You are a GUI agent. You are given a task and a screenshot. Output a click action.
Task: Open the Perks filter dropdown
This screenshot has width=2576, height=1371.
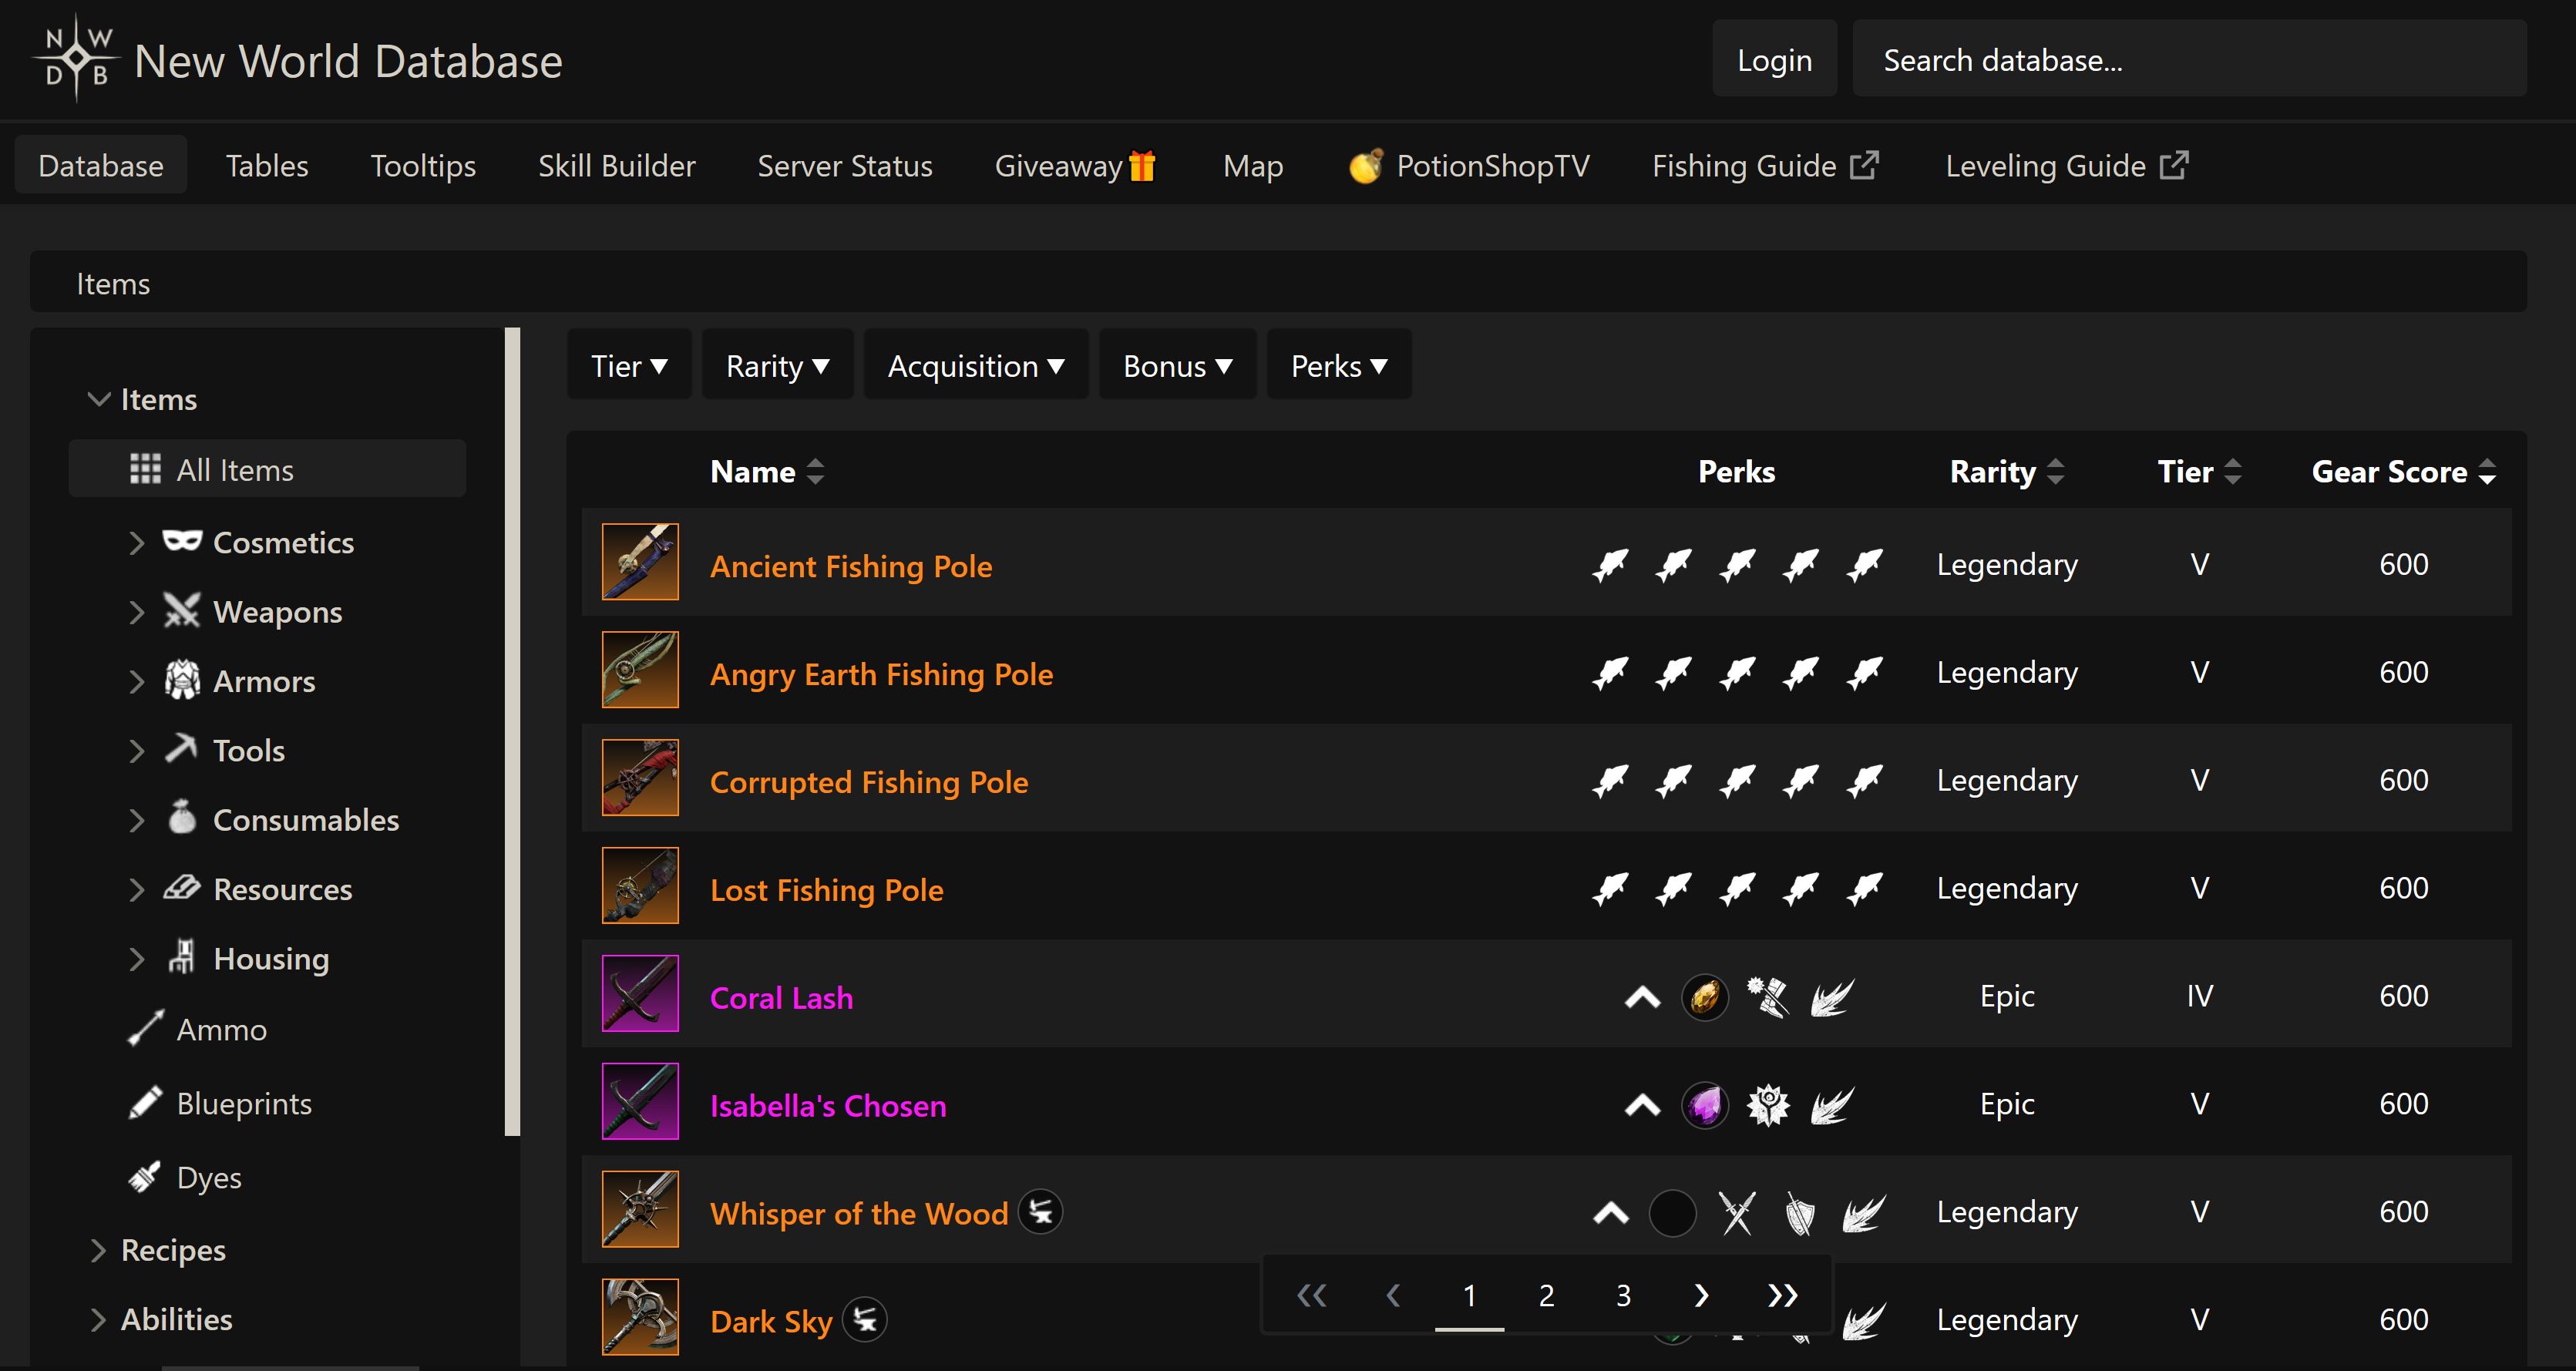pos(1338,366)
